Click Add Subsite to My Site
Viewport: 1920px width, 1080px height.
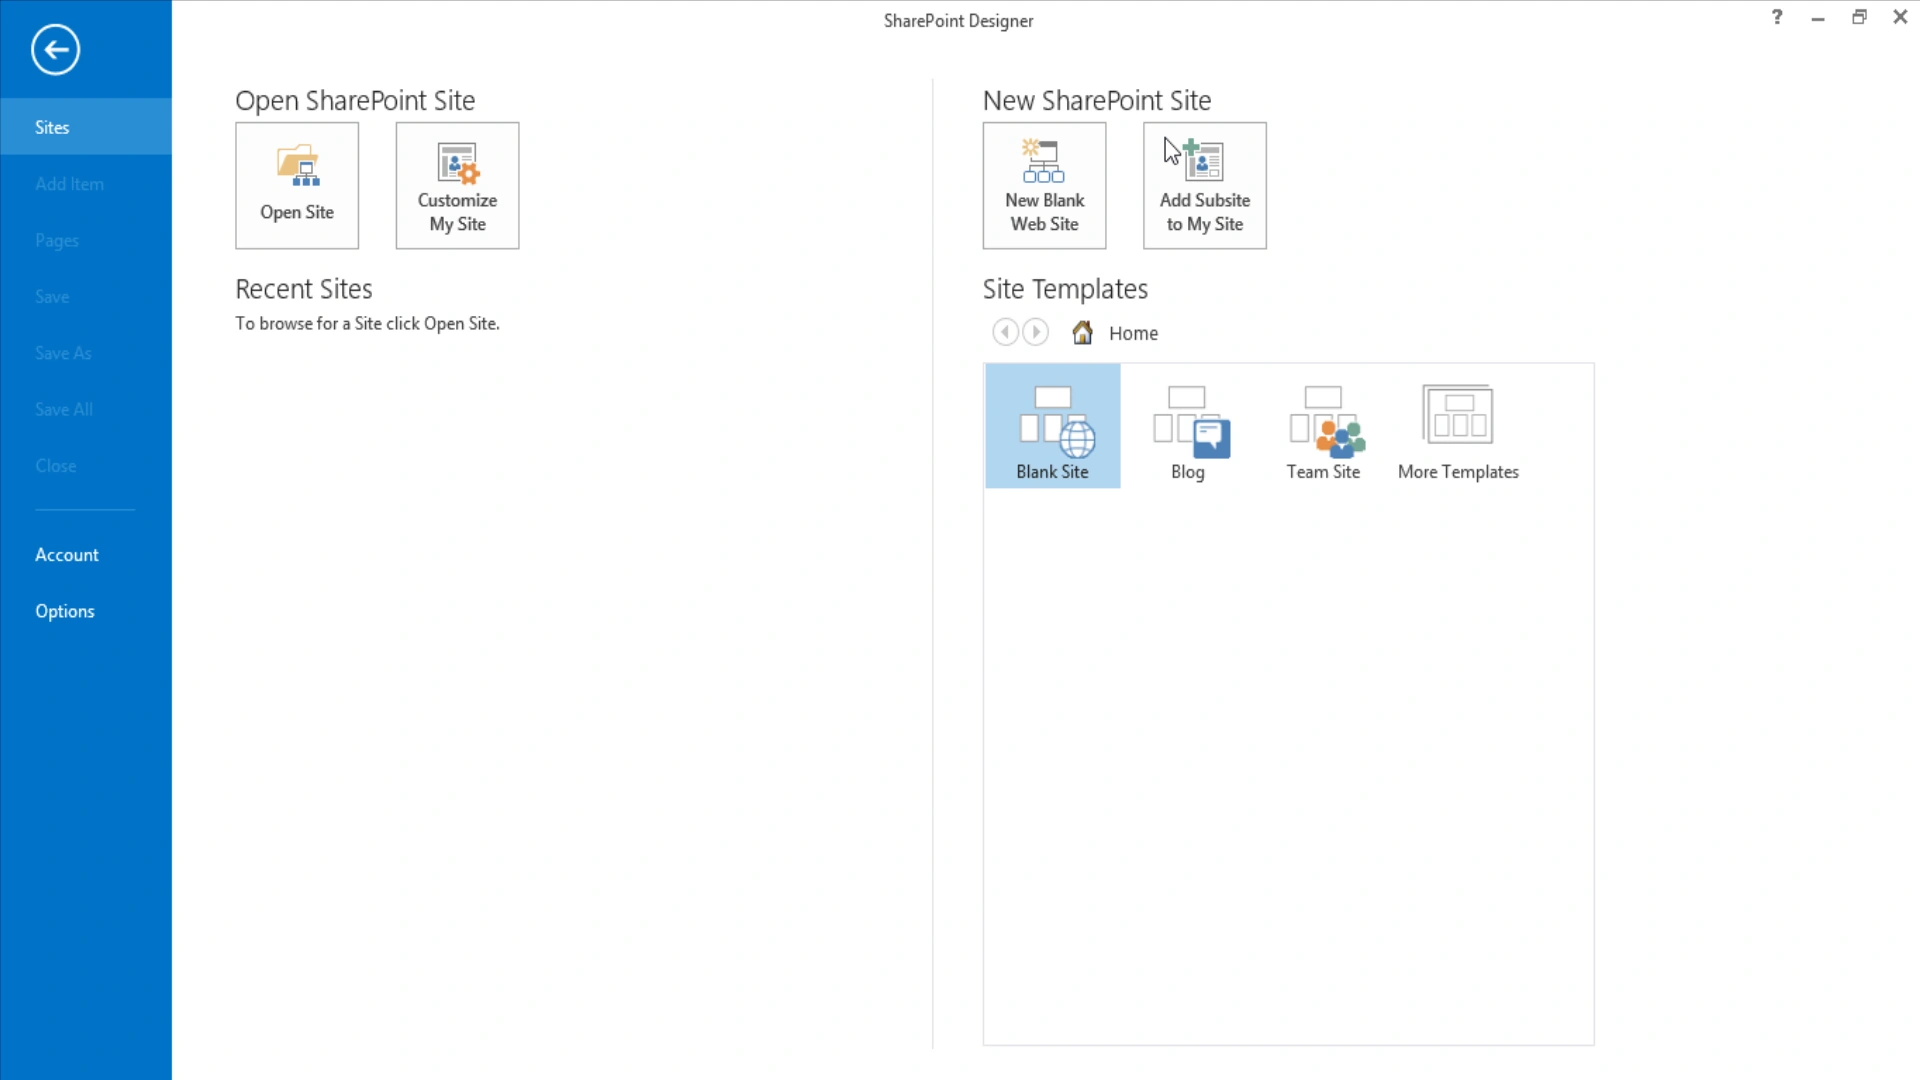pos(1204,185)
